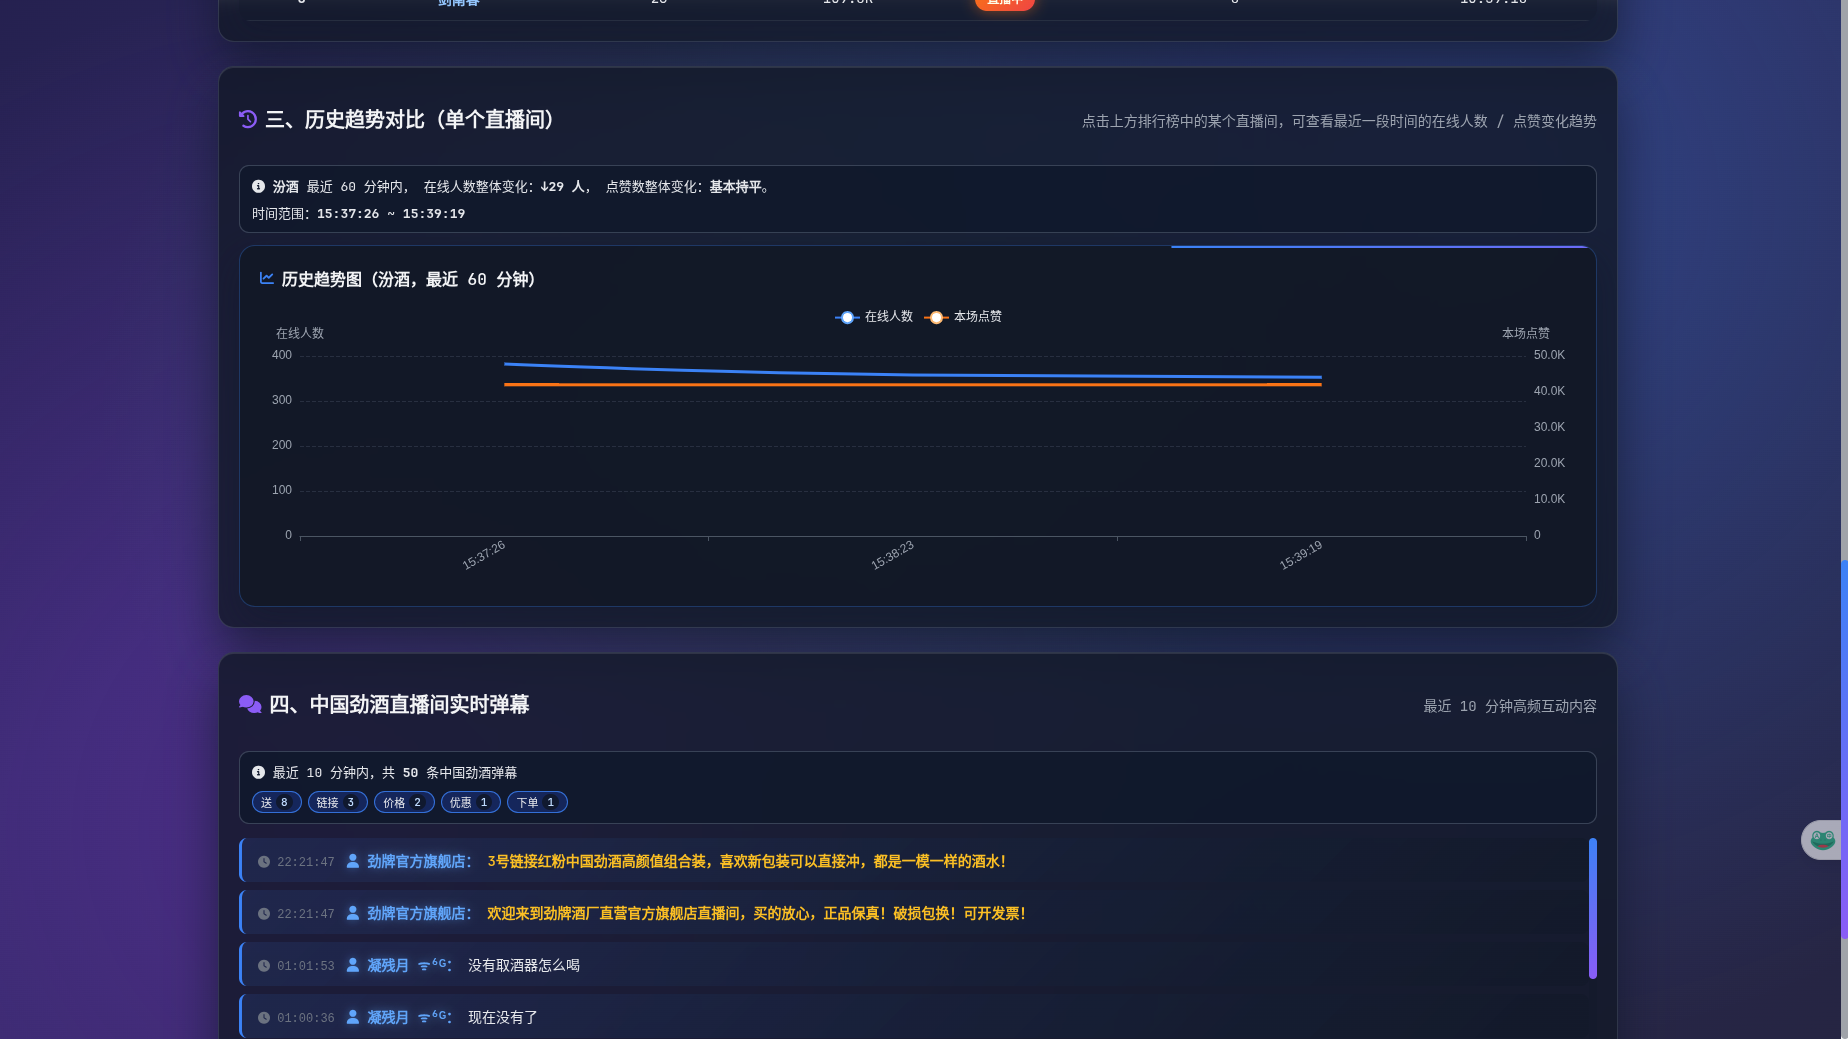This screenshot has height=1039, width=1848.
Task: Toggle 在线人数 series in chart legend
Action: click(874, 317)
